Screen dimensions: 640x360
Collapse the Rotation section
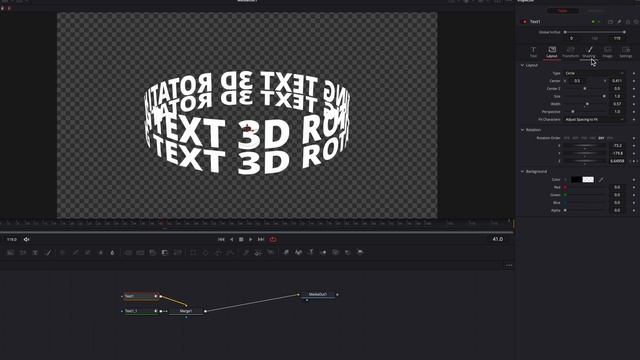pos(522,130)
